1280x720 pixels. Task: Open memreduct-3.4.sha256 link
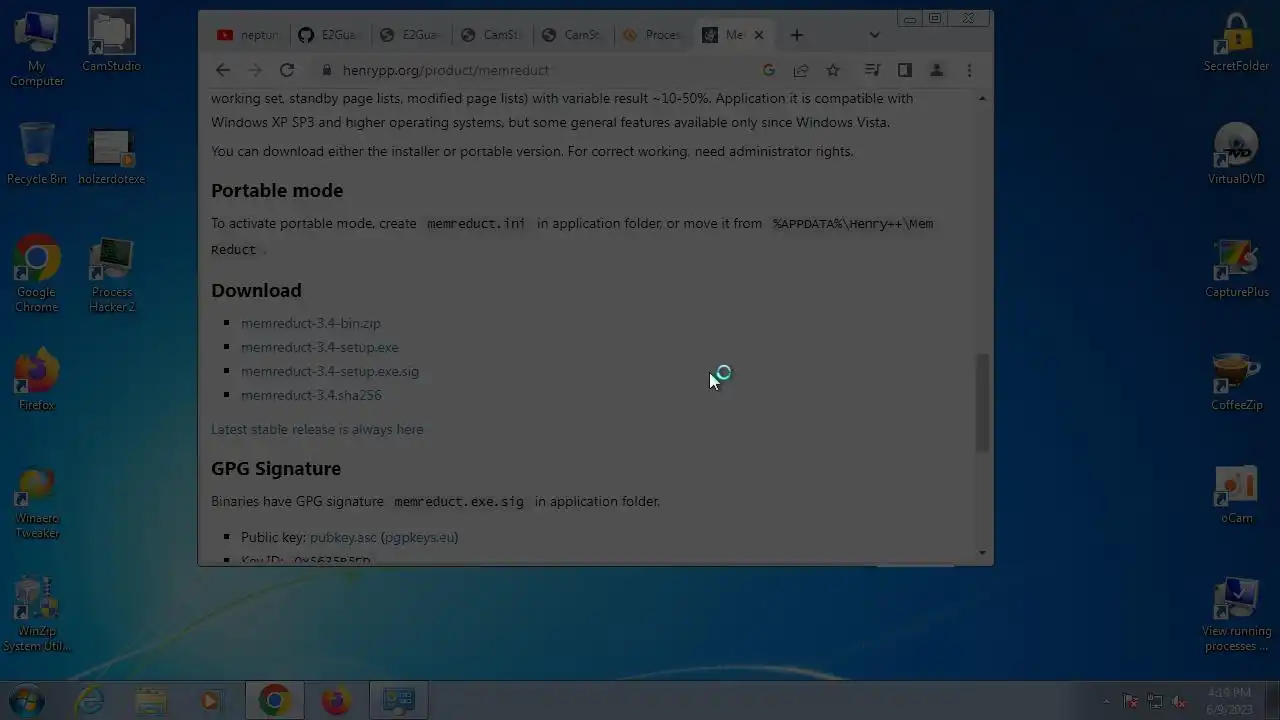[x=311, y=395]
